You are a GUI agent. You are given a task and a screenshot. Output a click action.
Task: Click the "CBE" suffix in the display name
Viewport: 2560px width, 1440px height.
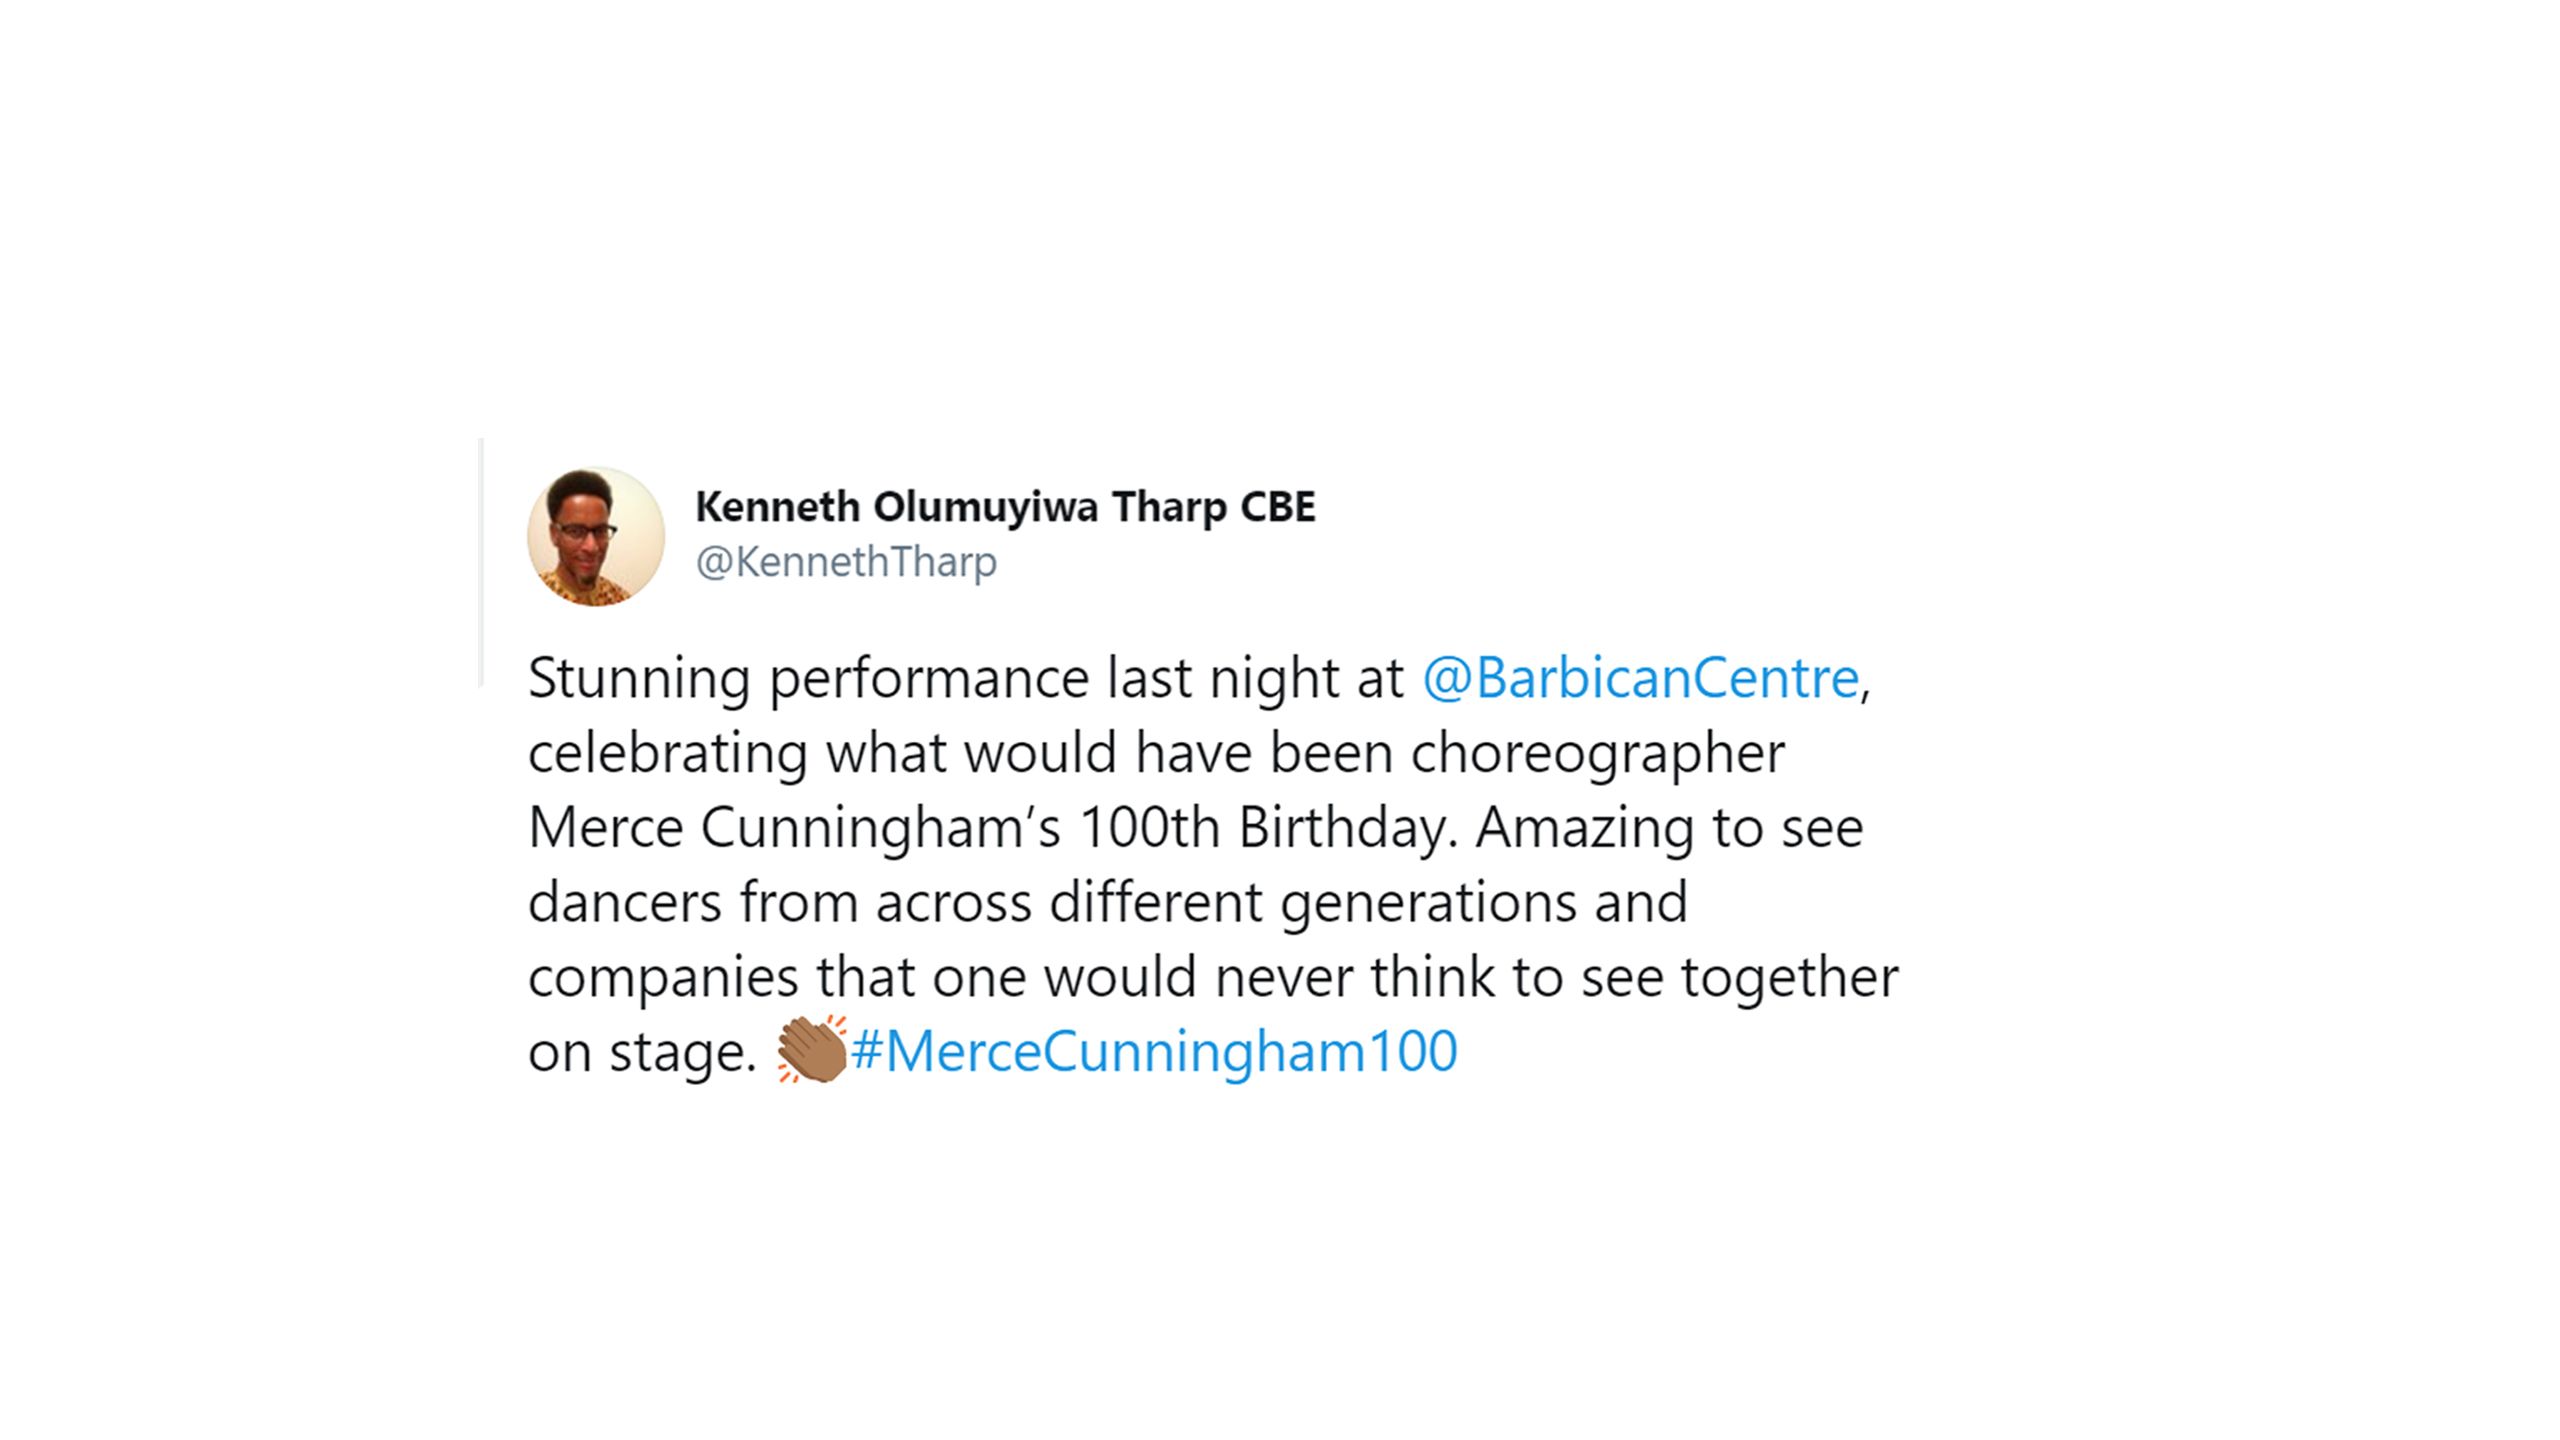tap(1278, 507)
